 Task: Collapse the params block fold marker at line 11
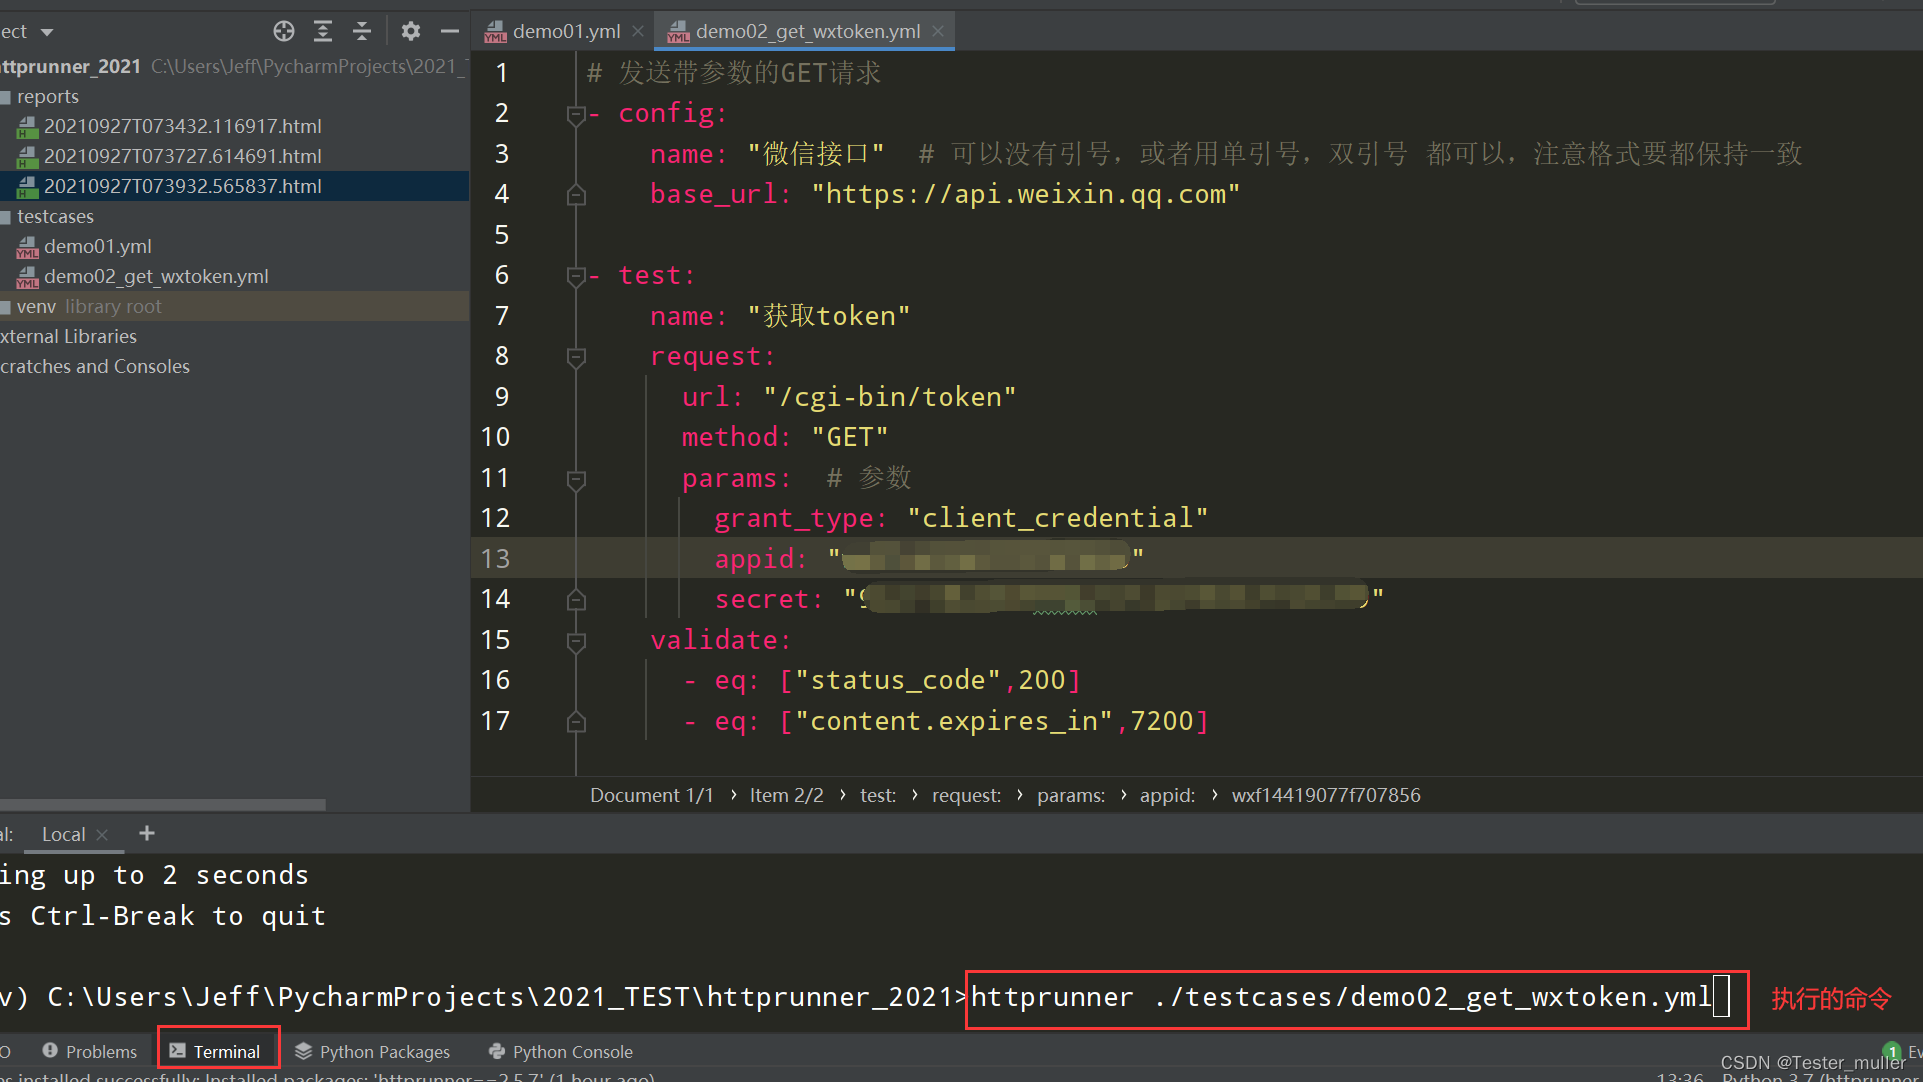576,479
